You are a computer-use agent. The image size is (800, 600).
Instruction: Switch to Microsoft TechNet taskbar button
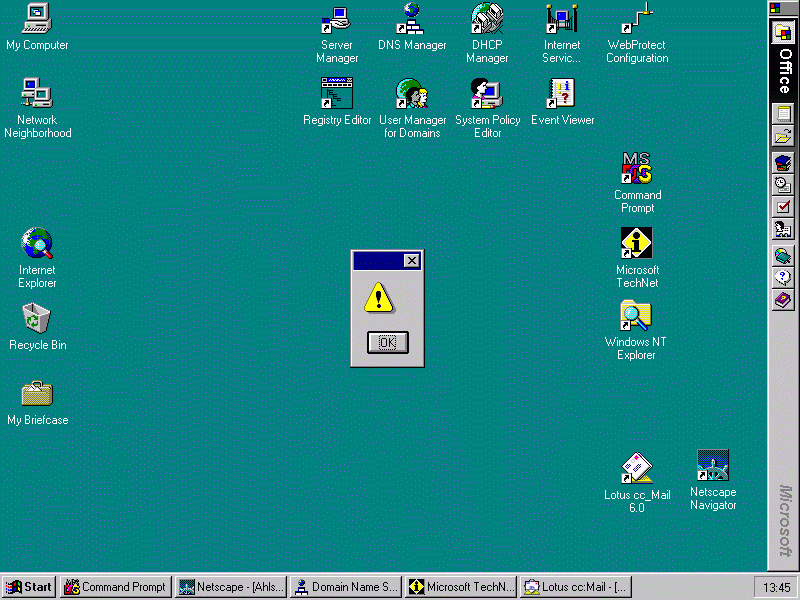pos(461,587)
